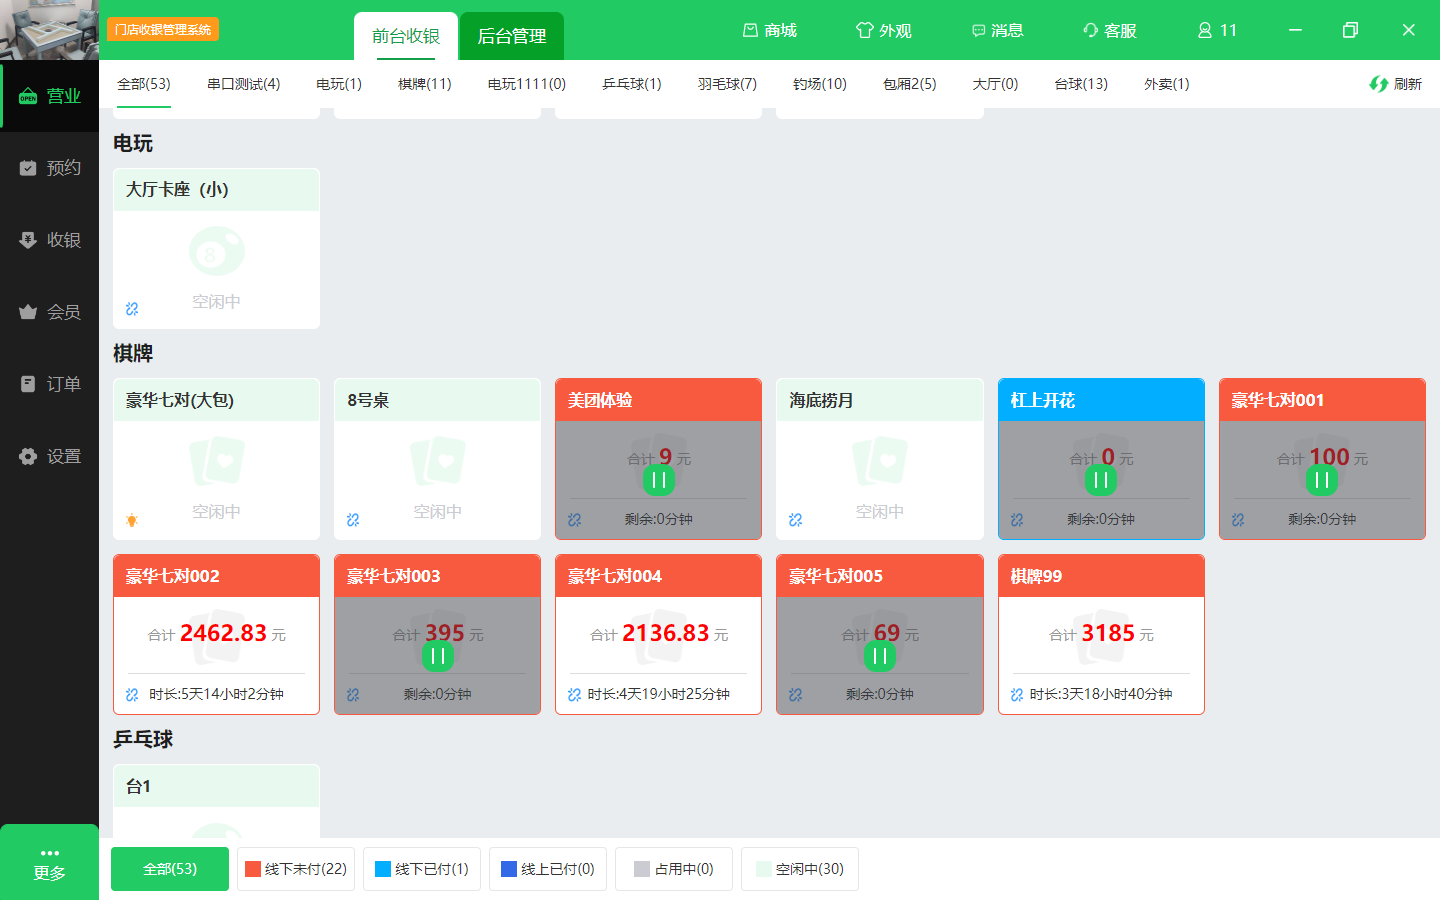
Task: Select the 钓场(10) category tab
Action: [x=820, y=84]
